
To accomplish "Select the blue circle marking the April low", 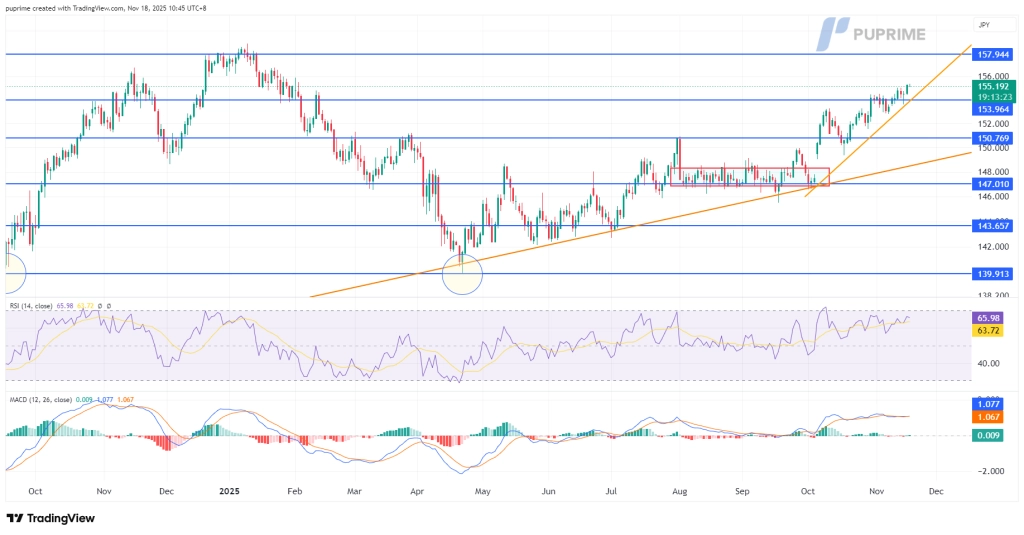I will (462, 274).
